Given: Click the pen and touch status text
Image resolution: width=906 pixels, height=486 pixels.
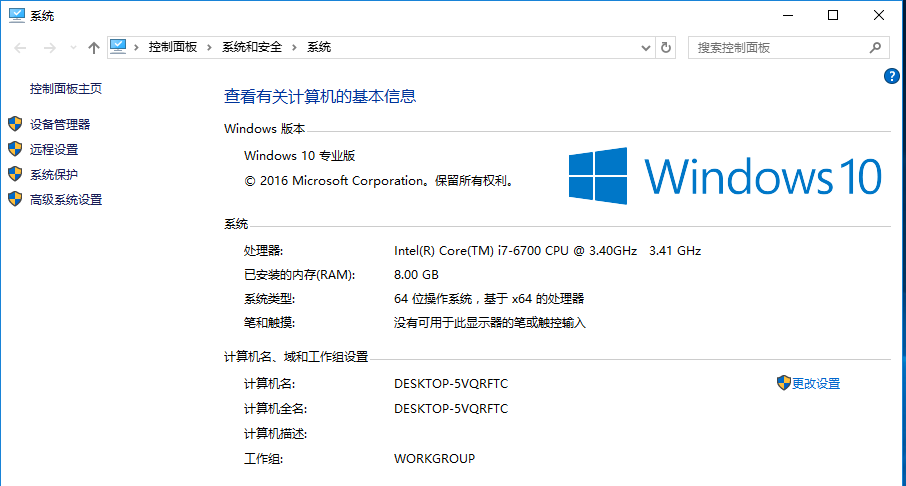Looking at the screenshot, I should [x=489, y=323].
